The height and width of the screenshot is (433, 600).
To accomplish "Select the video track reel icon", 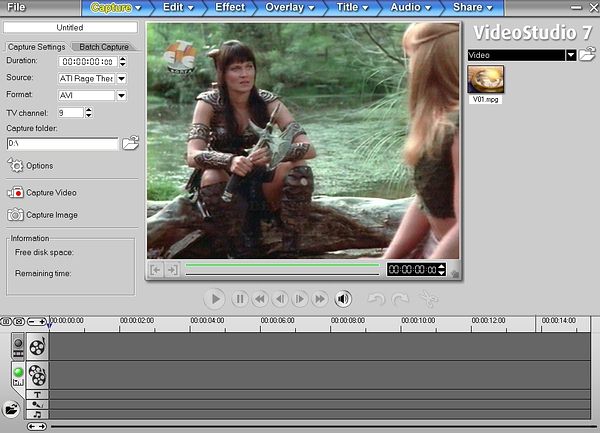I will 37,347.
